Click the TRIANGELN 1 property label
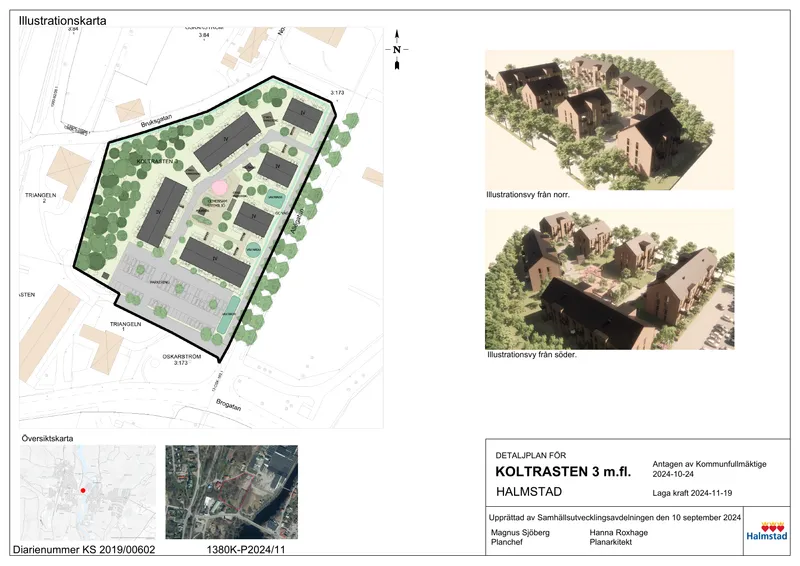Viewport: 800px width, 566px height. (126, 327)
